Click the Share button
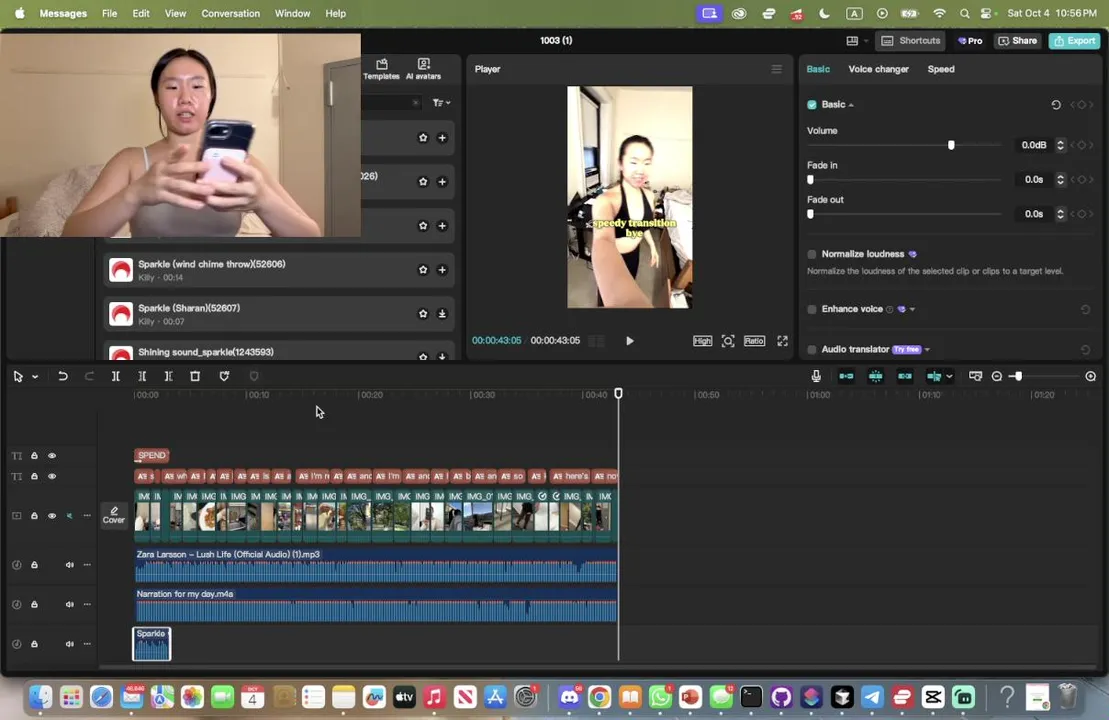Viewport: 1109px width, 720px height. click(x=1017, y=41)
